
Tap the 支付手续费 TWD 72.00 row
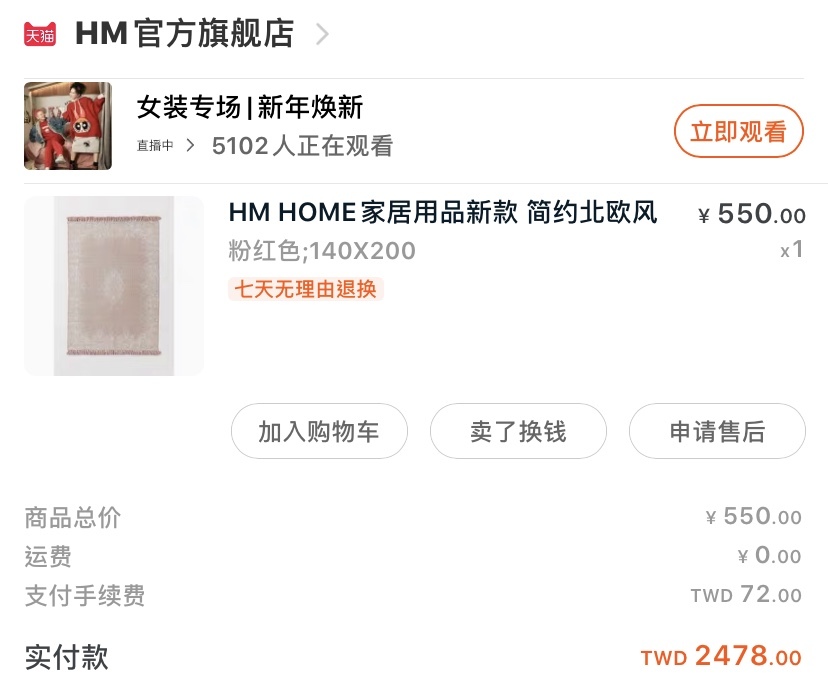point(413,595)
